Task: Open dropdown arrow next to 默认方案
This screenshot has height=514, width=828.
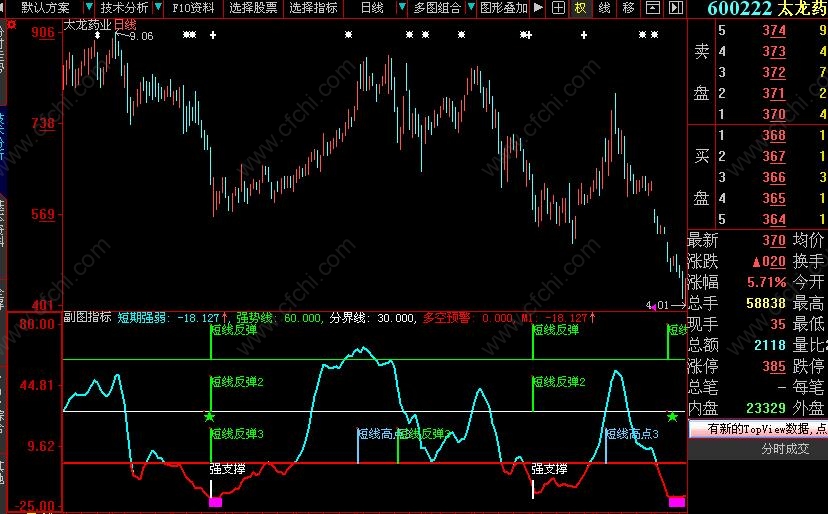Action: [89, 7]
